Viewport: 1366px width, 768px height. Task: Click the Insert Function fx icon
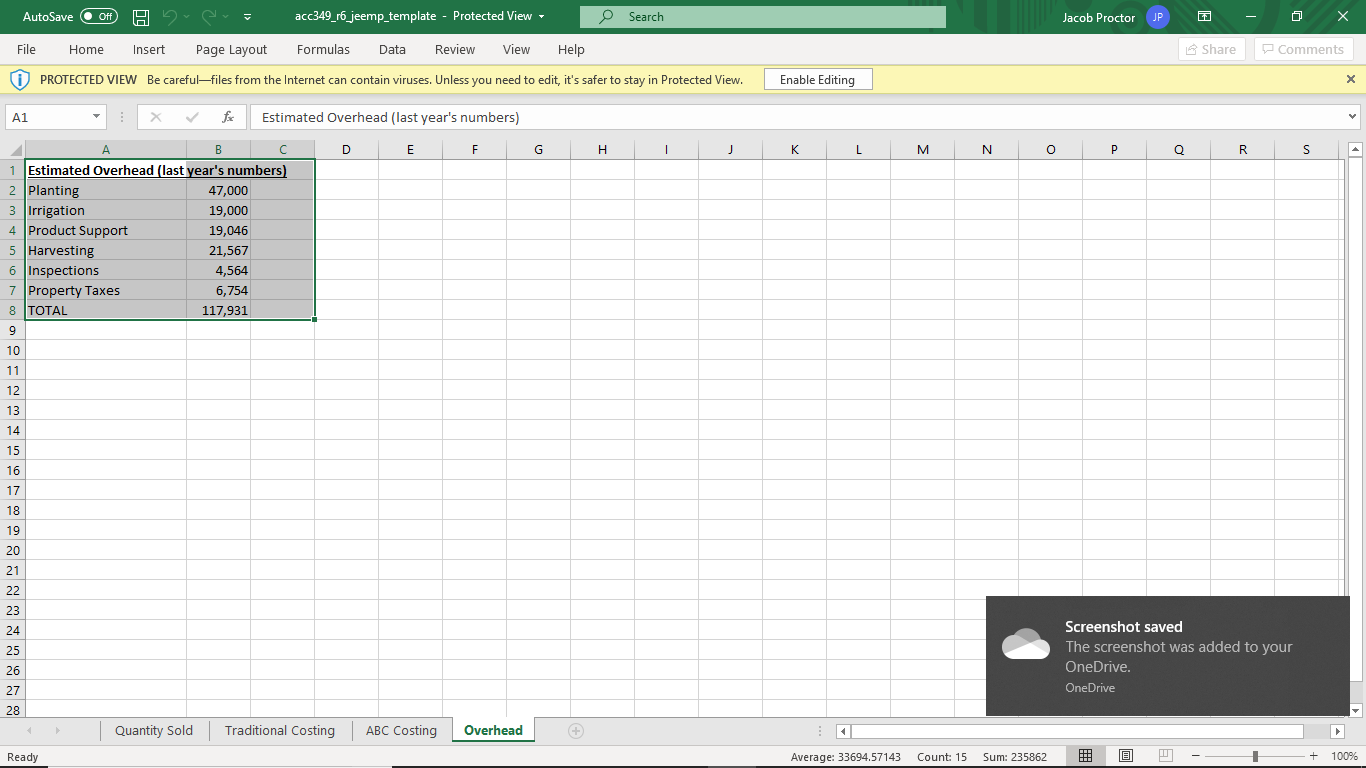pyautogui.click(x=228, y=117)
